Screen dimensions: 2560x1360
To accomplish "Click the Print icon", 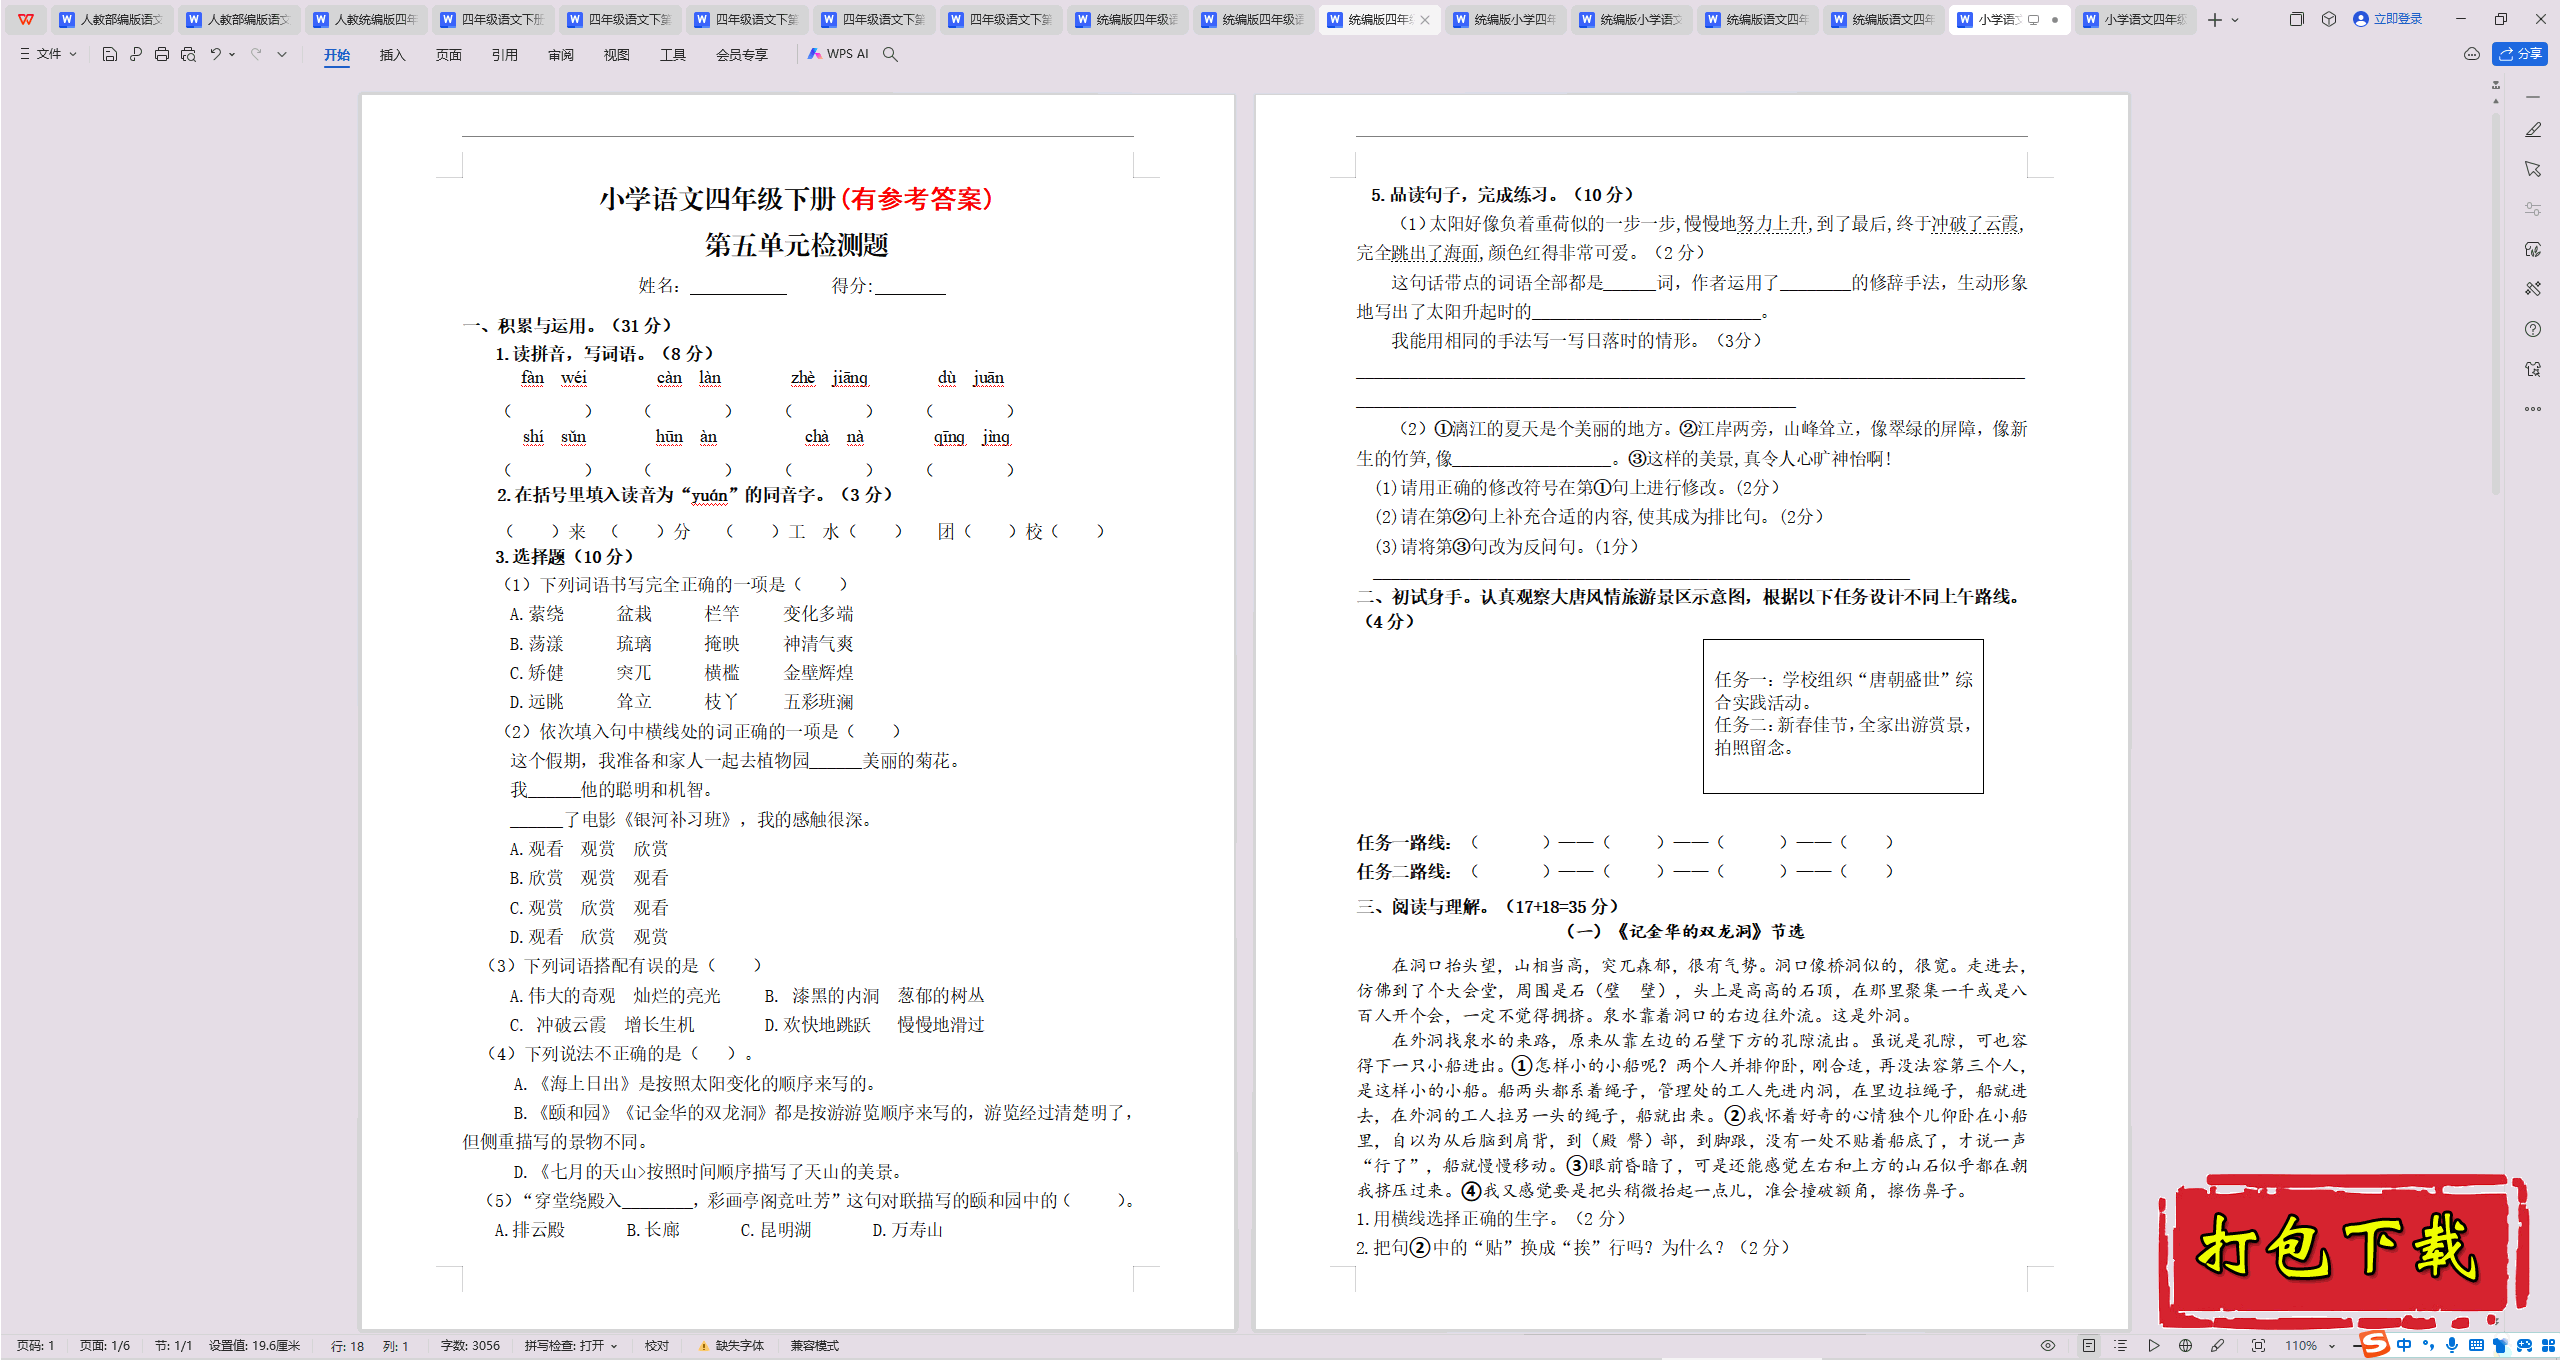I will tap(162, 54).
